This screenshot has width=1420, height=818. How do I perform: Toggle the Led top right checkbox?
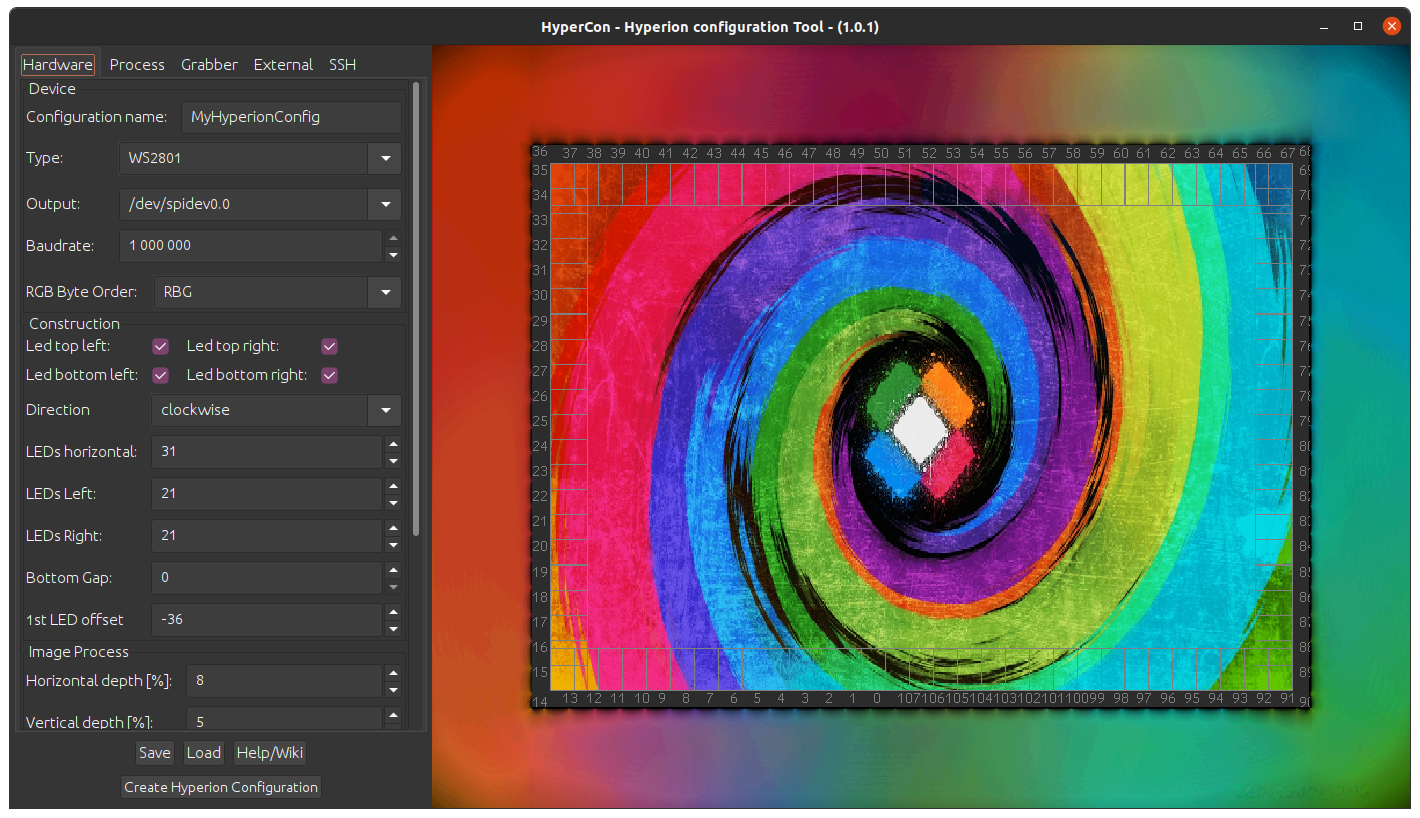pyautogui.click(x=329, y=346)
